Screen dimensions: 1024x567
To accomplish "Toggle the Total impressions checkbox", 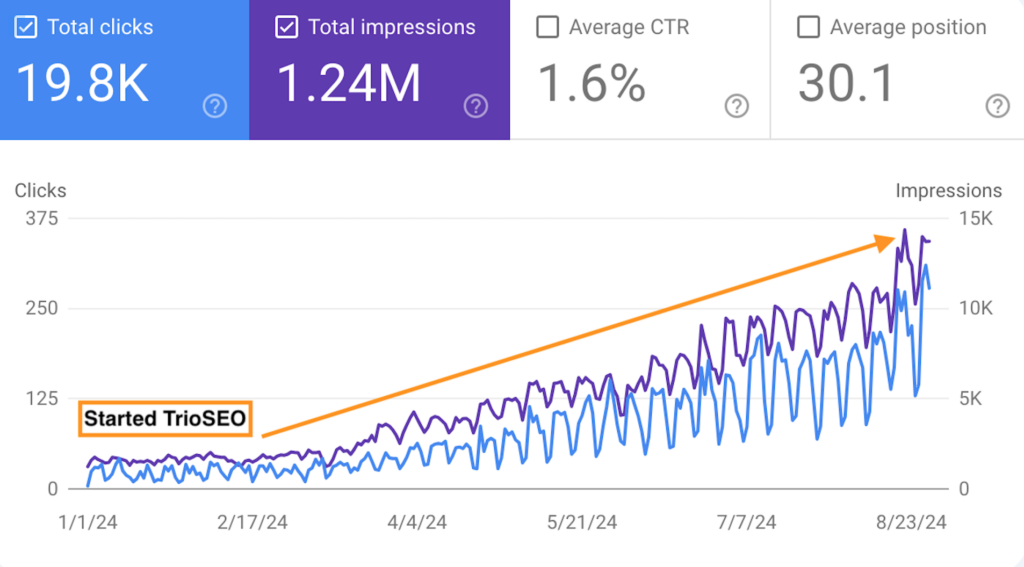I will pos(287,27).
